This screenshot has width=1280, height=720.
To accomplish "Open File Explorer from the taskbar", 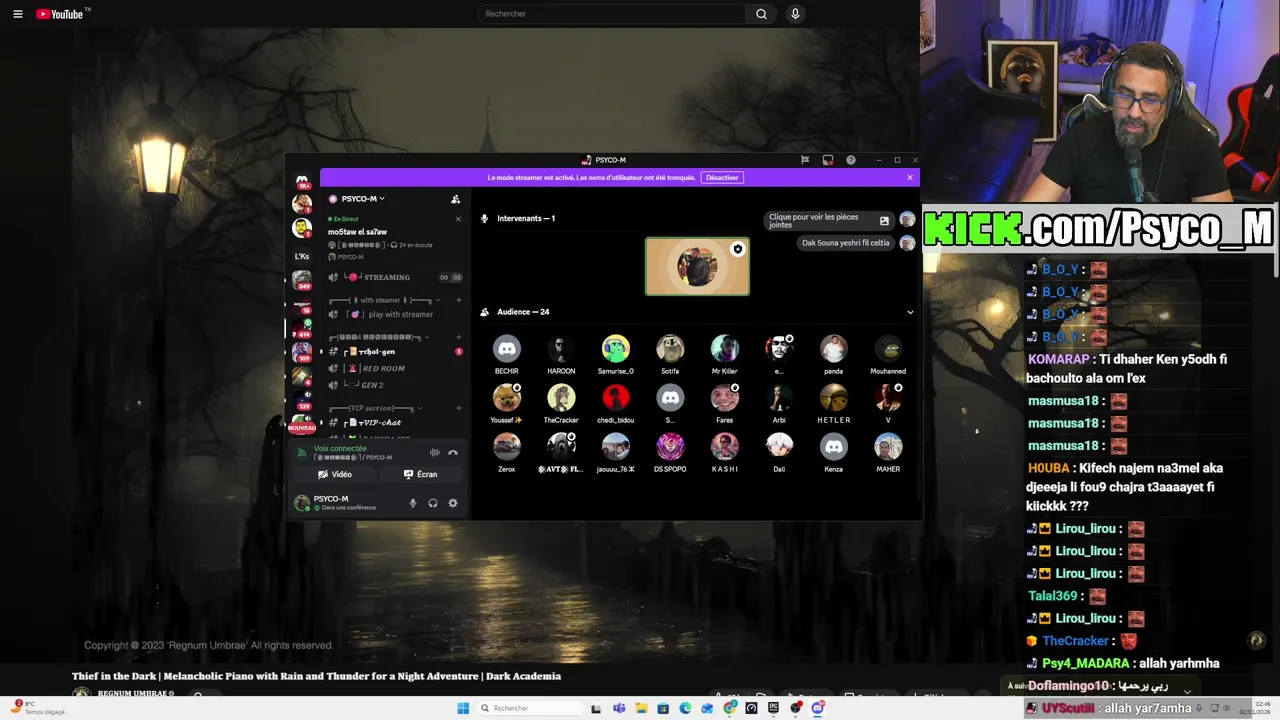I will pyautogui.click(x=641, y=708).
